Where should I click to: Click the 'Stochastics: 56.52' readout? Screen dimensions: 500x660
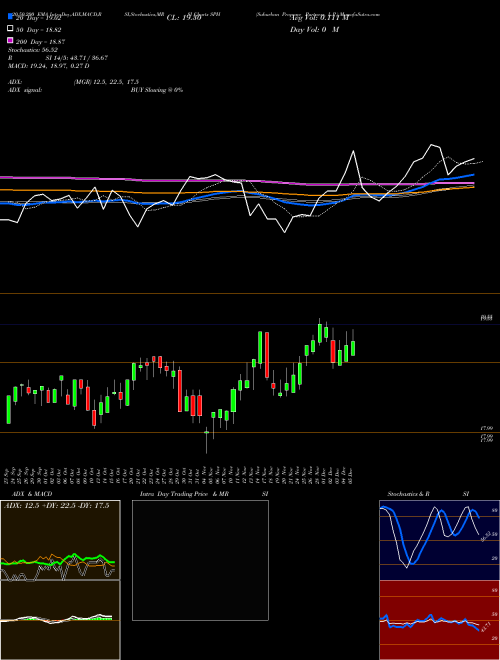pos(33,50)
